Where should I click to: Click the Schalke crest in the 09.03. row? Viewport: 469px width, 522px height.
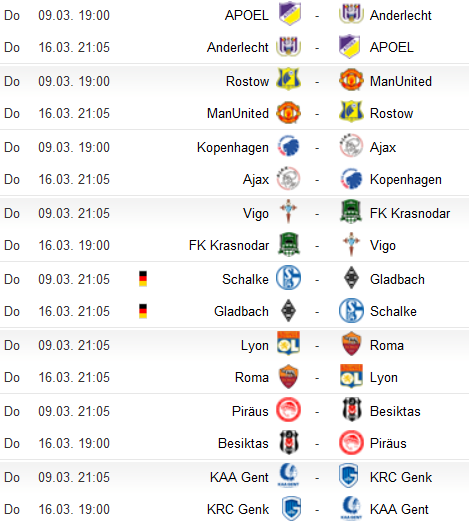point(289,278)
